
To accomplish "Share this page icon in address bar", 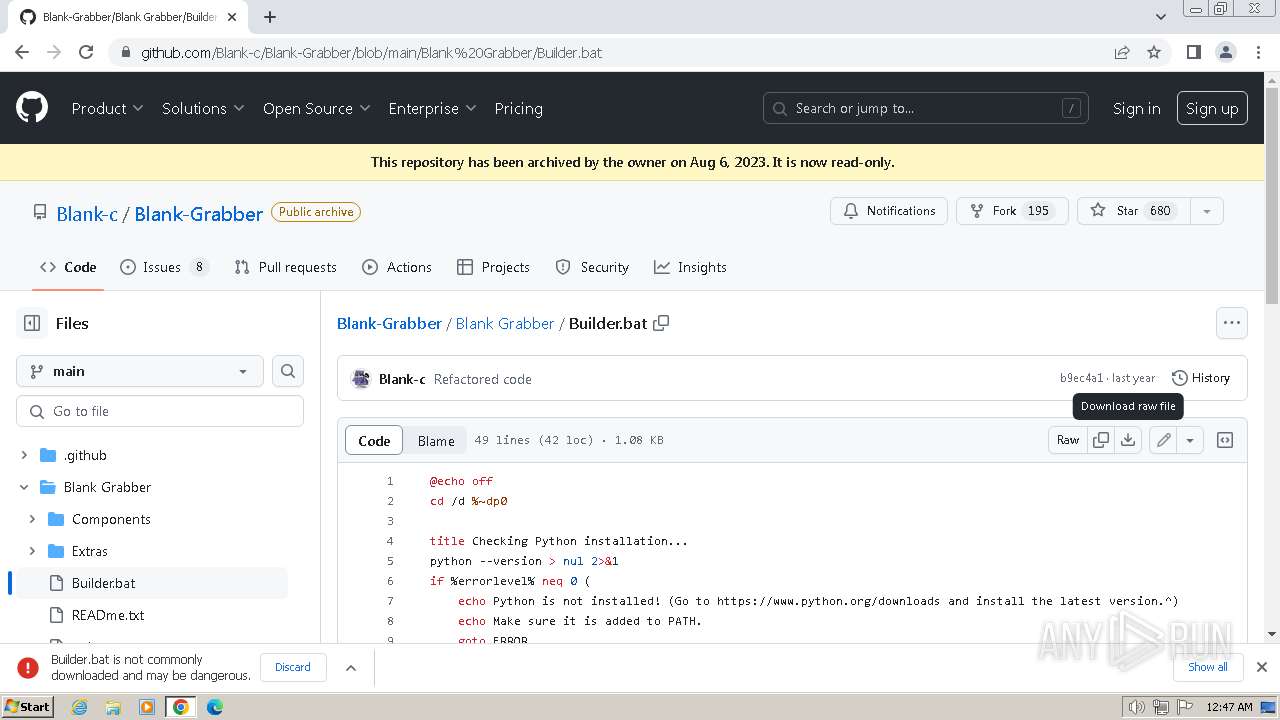I will click(x=1122, y=52).
